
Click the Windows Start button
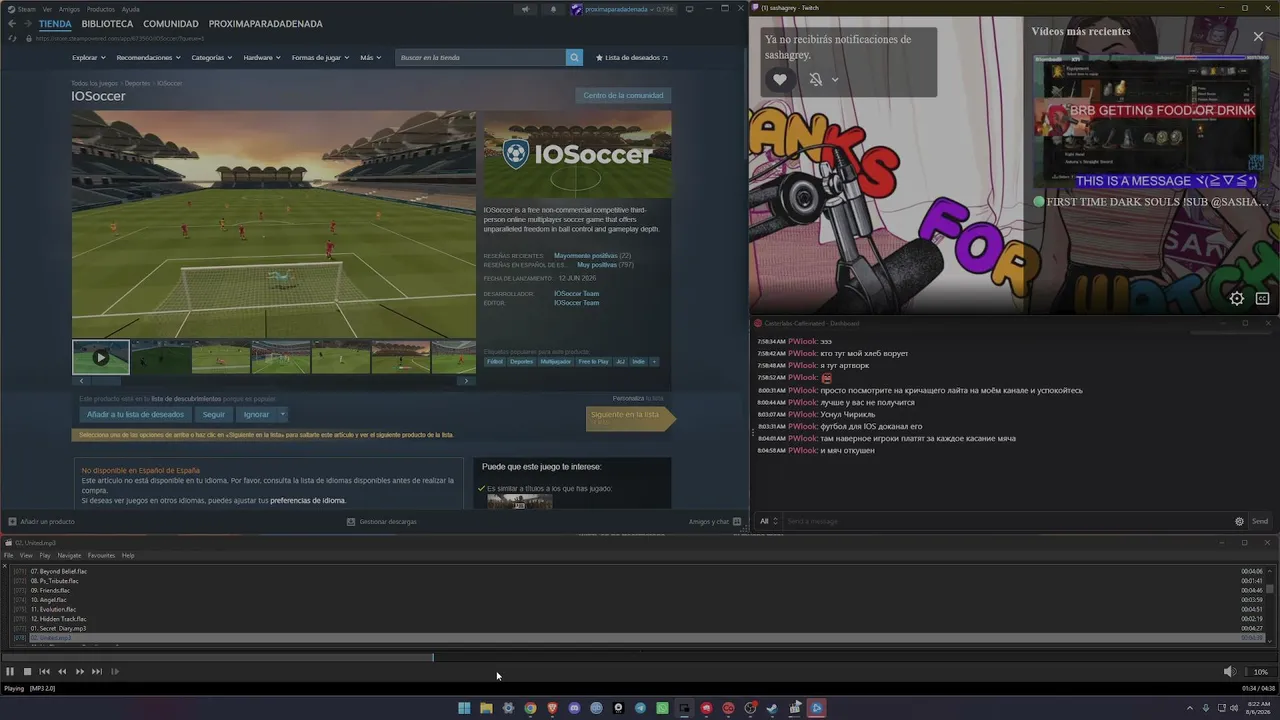[464, 708]
